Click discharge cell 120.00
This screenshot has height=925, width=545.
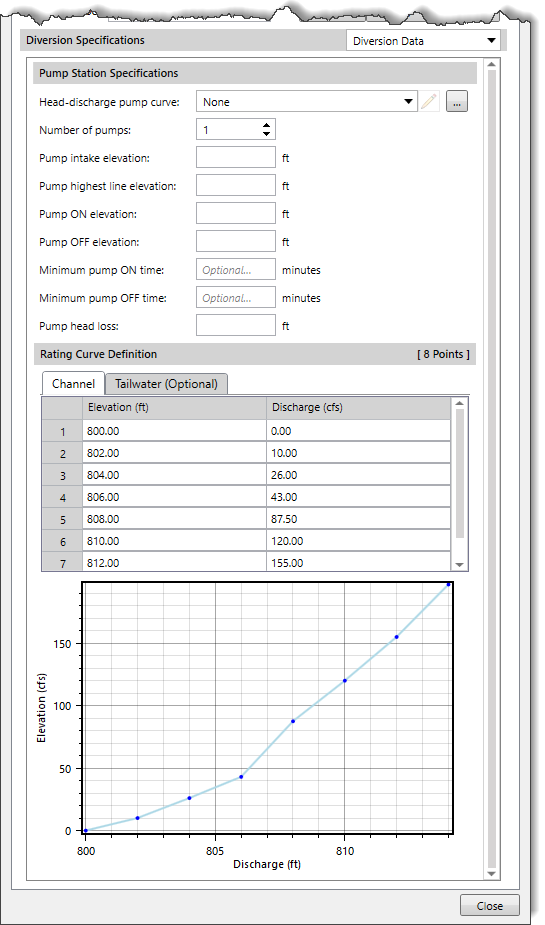pos(358,541)
